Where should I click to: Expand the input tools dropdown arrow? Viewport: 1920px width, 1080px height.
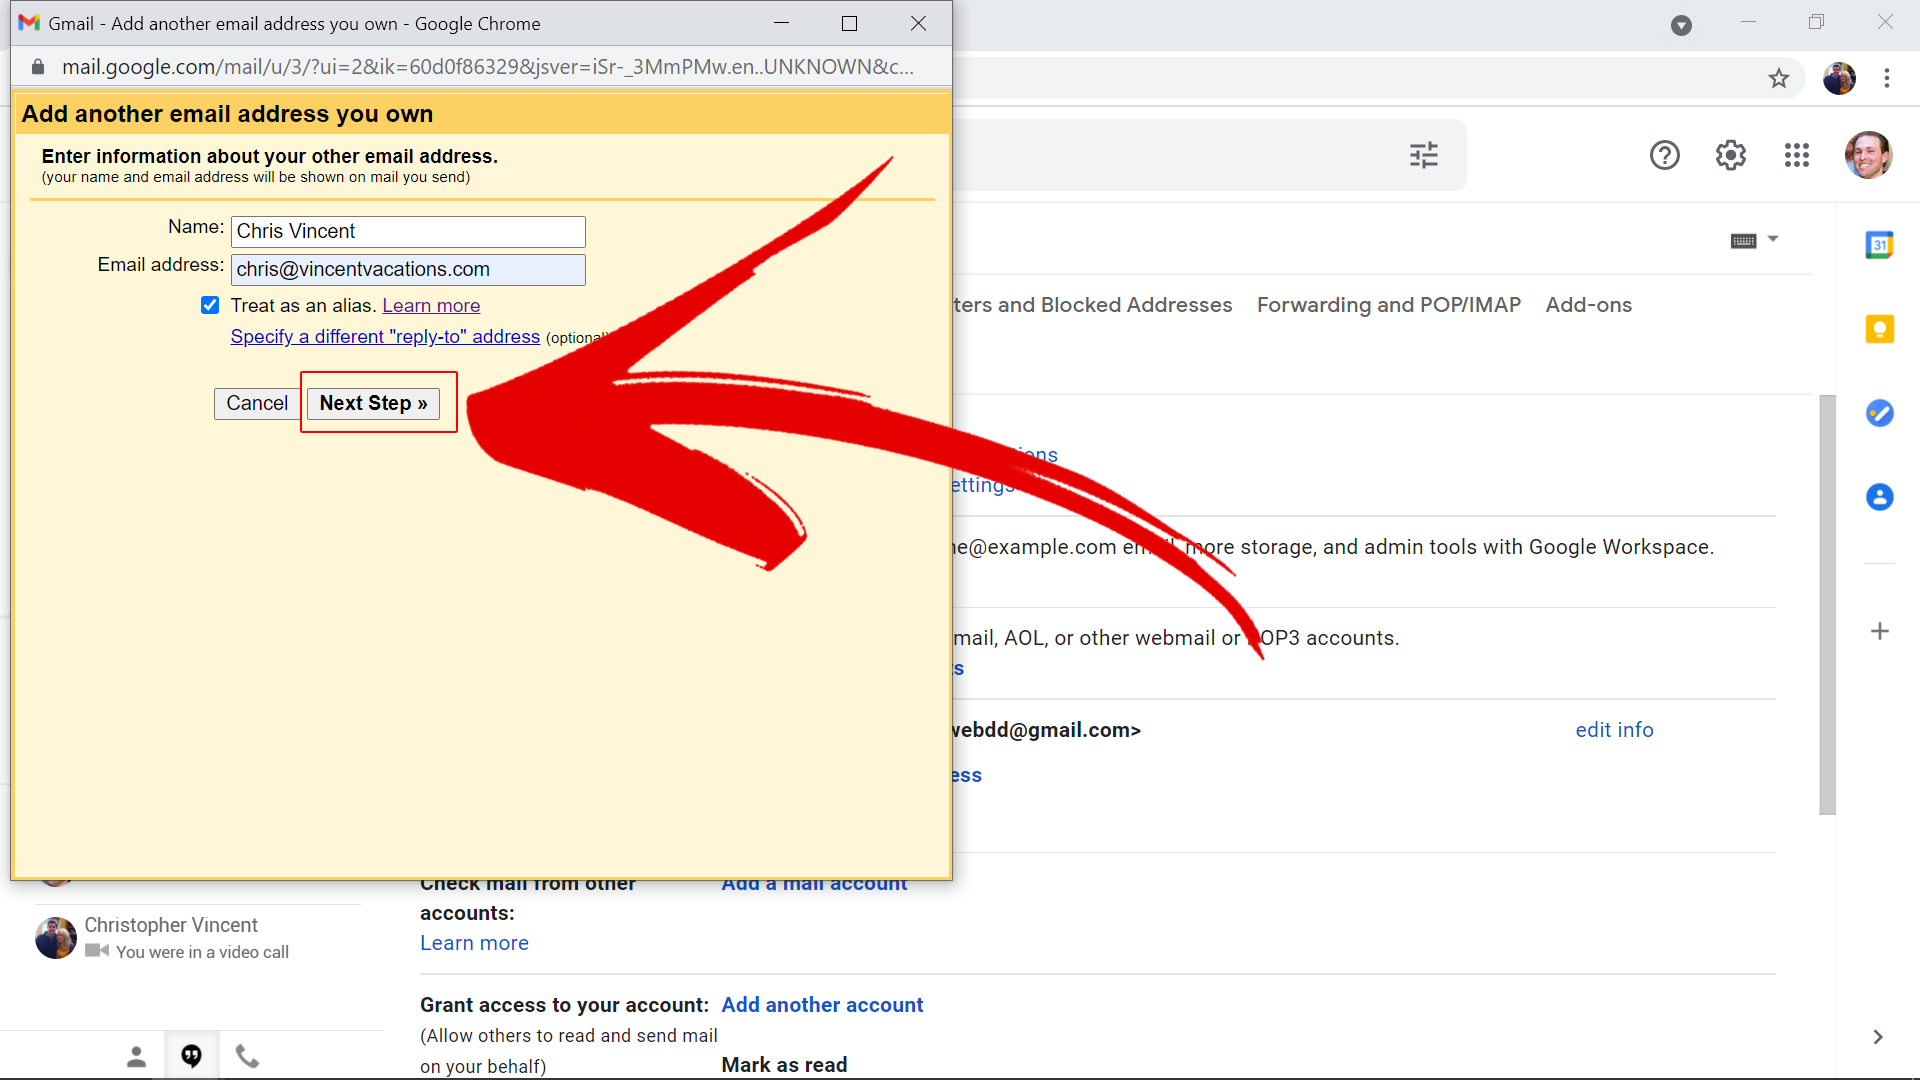point(1773,239)
